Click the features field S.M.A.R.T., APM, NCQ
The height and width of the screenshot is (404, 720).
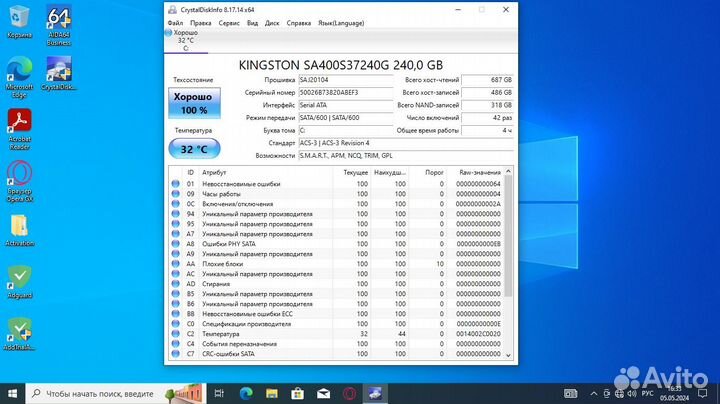click(x=406, y=156)
